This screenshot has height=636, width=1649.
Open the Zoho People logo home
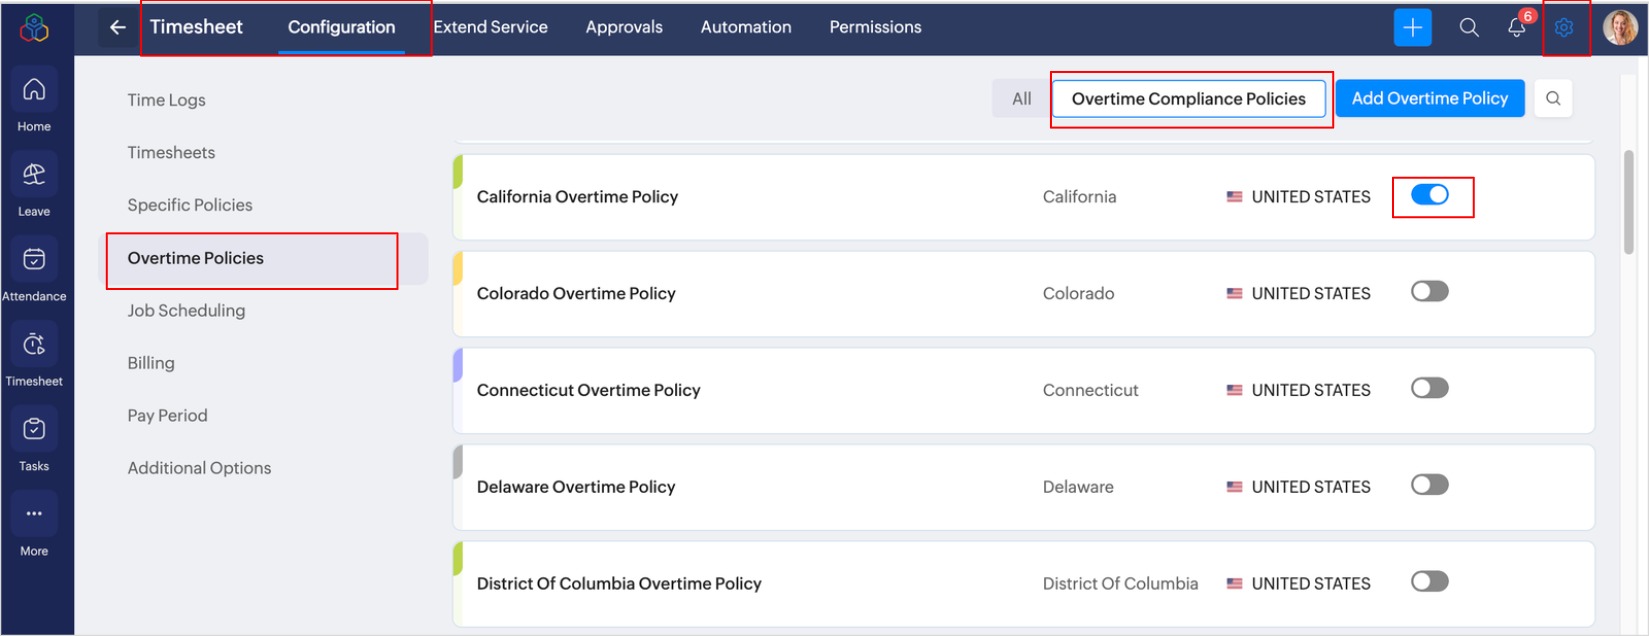click(34, 28)
